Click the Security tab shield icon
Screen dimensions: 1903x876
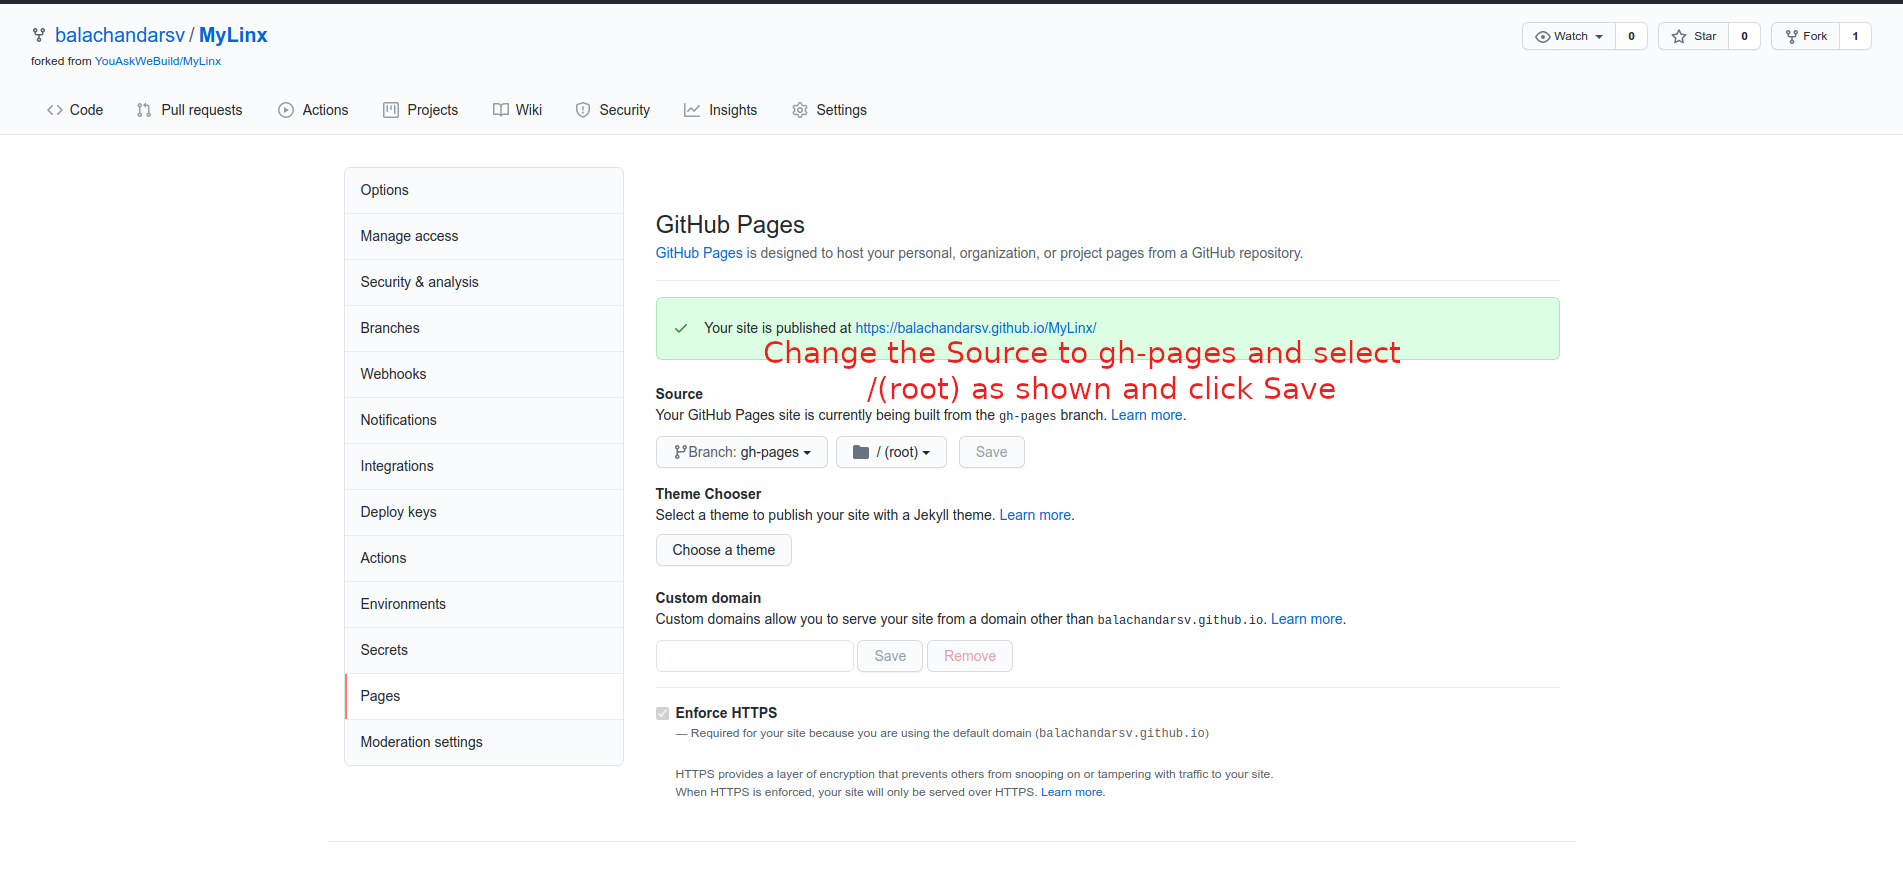pos(583,110)
